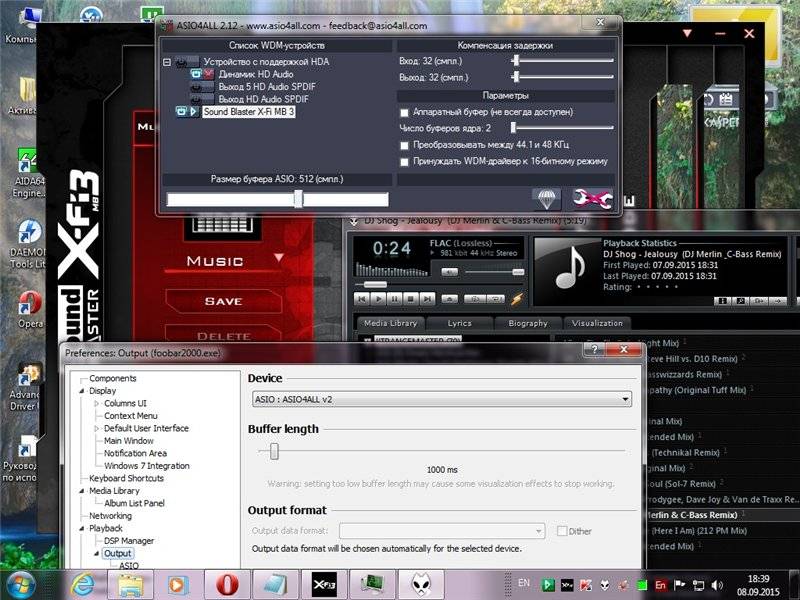800x600 pixels.
Task: Open Opera browser from taskbar
Action: (227, 585)
